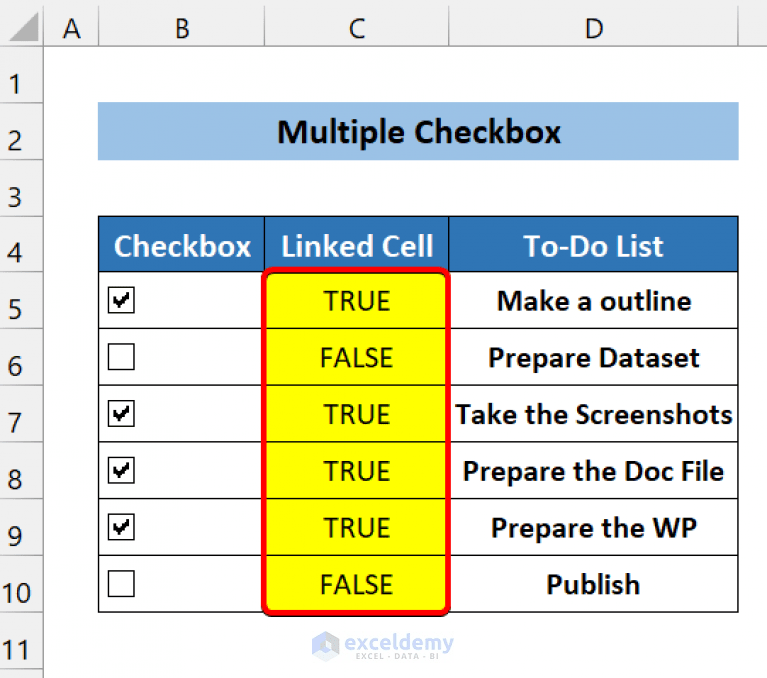Screen dimensions: 767x678
Task: Check the checkbox for Prepare Dataset
Action: 121,357
